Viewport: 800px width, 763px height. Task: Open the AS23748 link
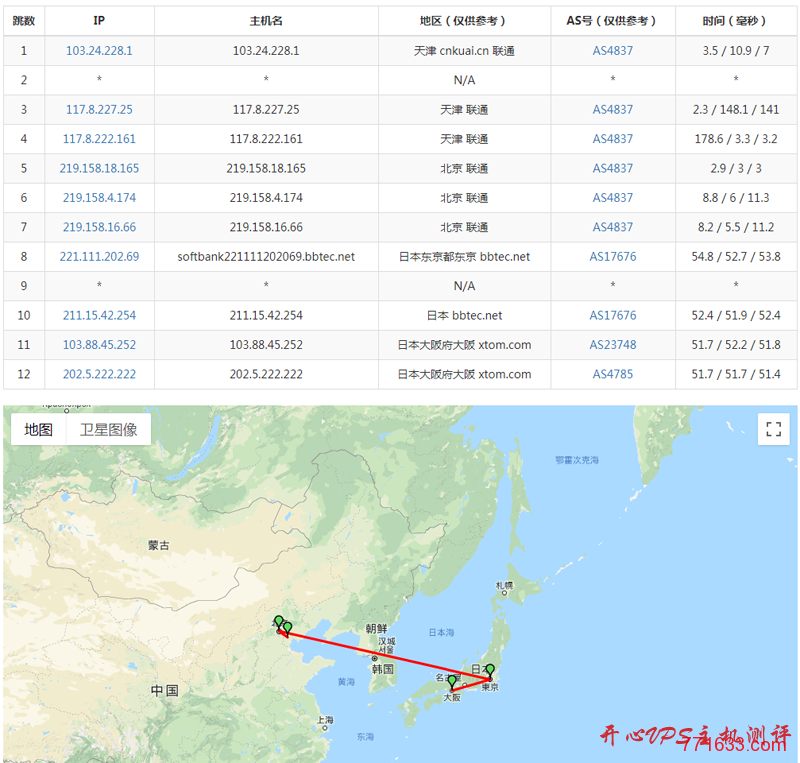pyautogui.click(x=612, y=344)
